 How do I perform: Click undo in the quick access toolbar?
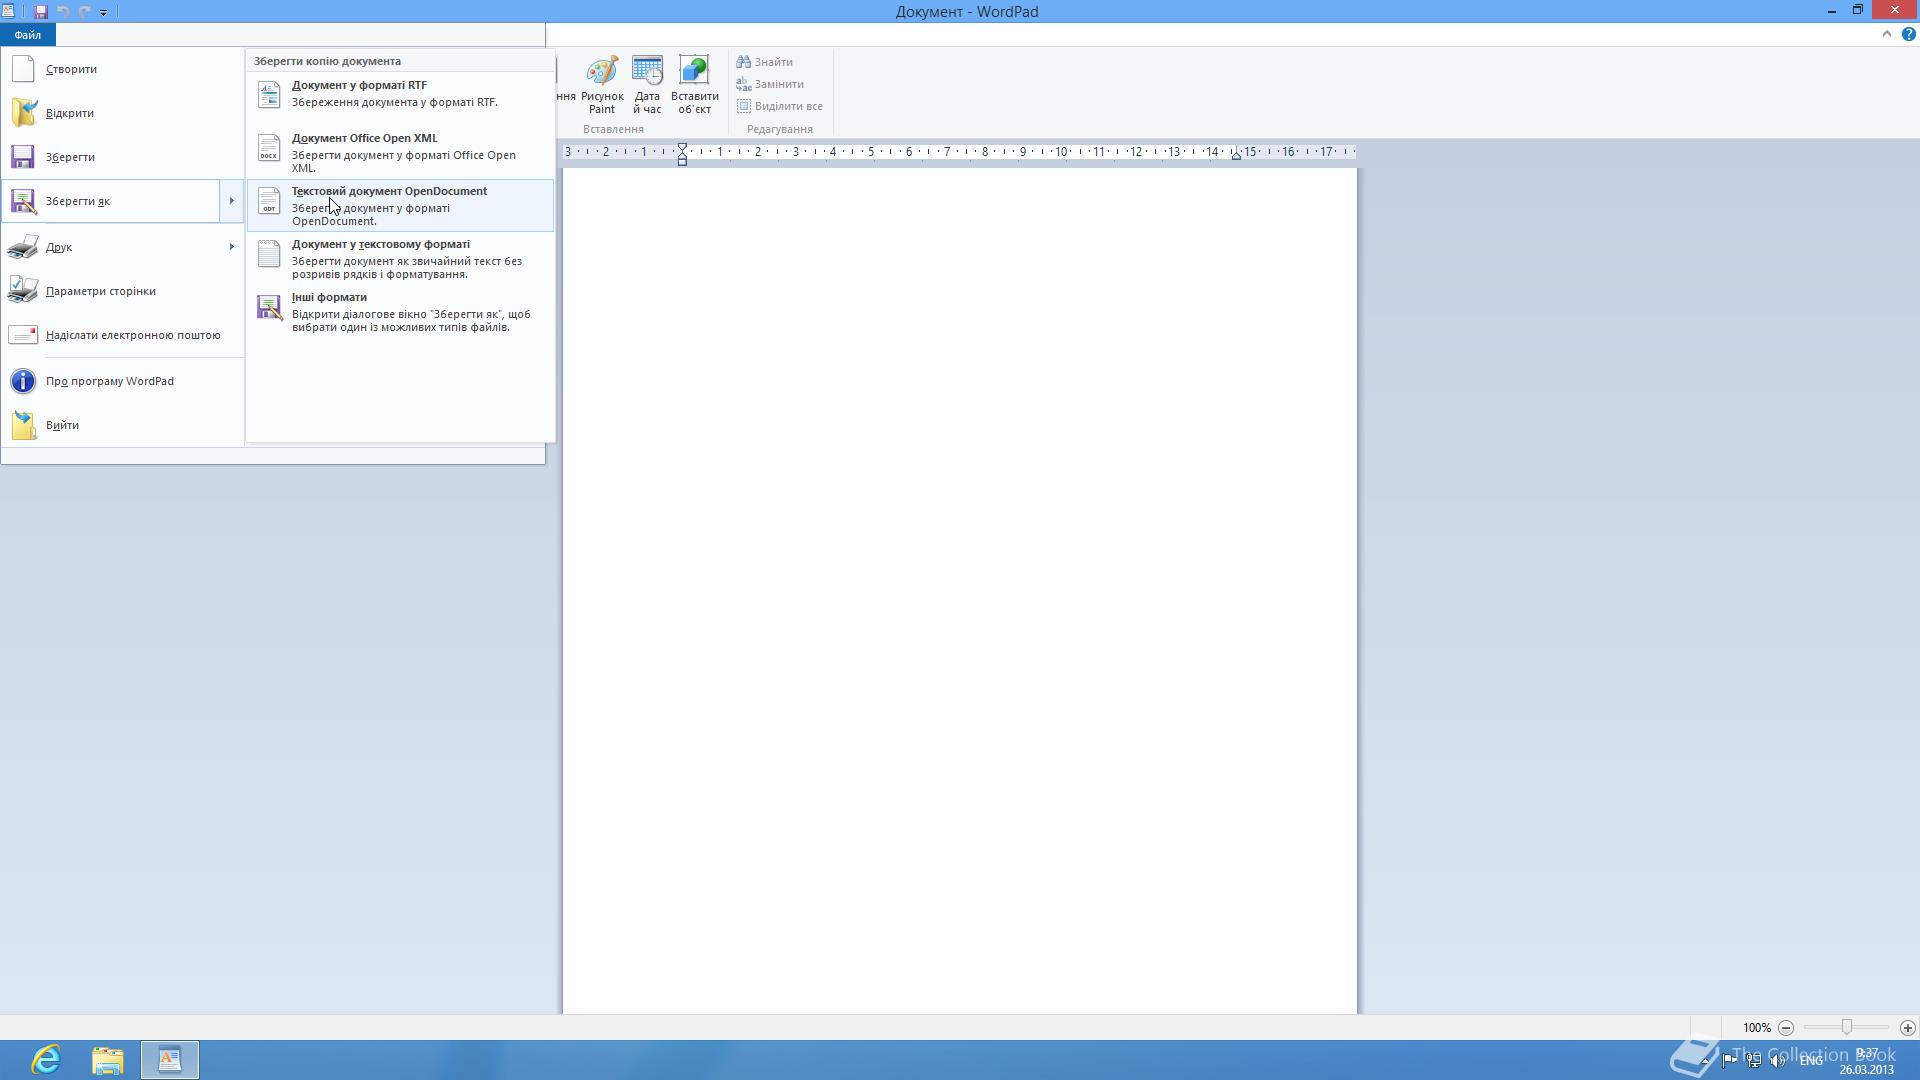(63, 12)
